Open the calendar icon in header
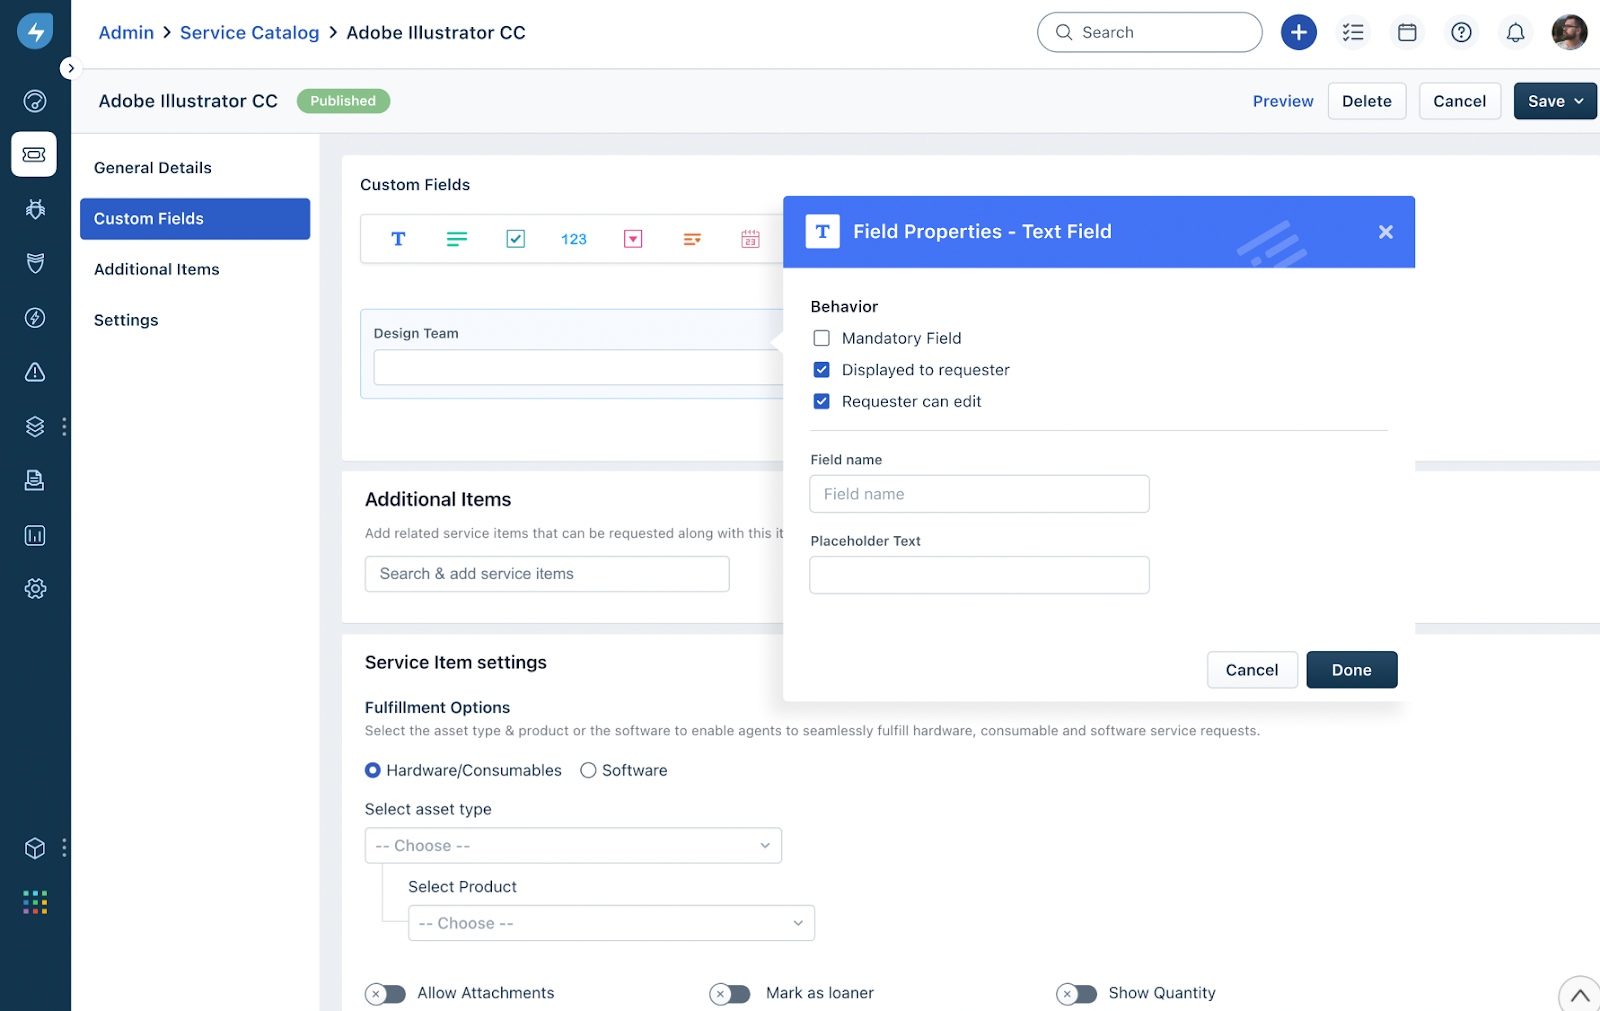Screen dimensions: 1600x1011 click(1407, 32)
